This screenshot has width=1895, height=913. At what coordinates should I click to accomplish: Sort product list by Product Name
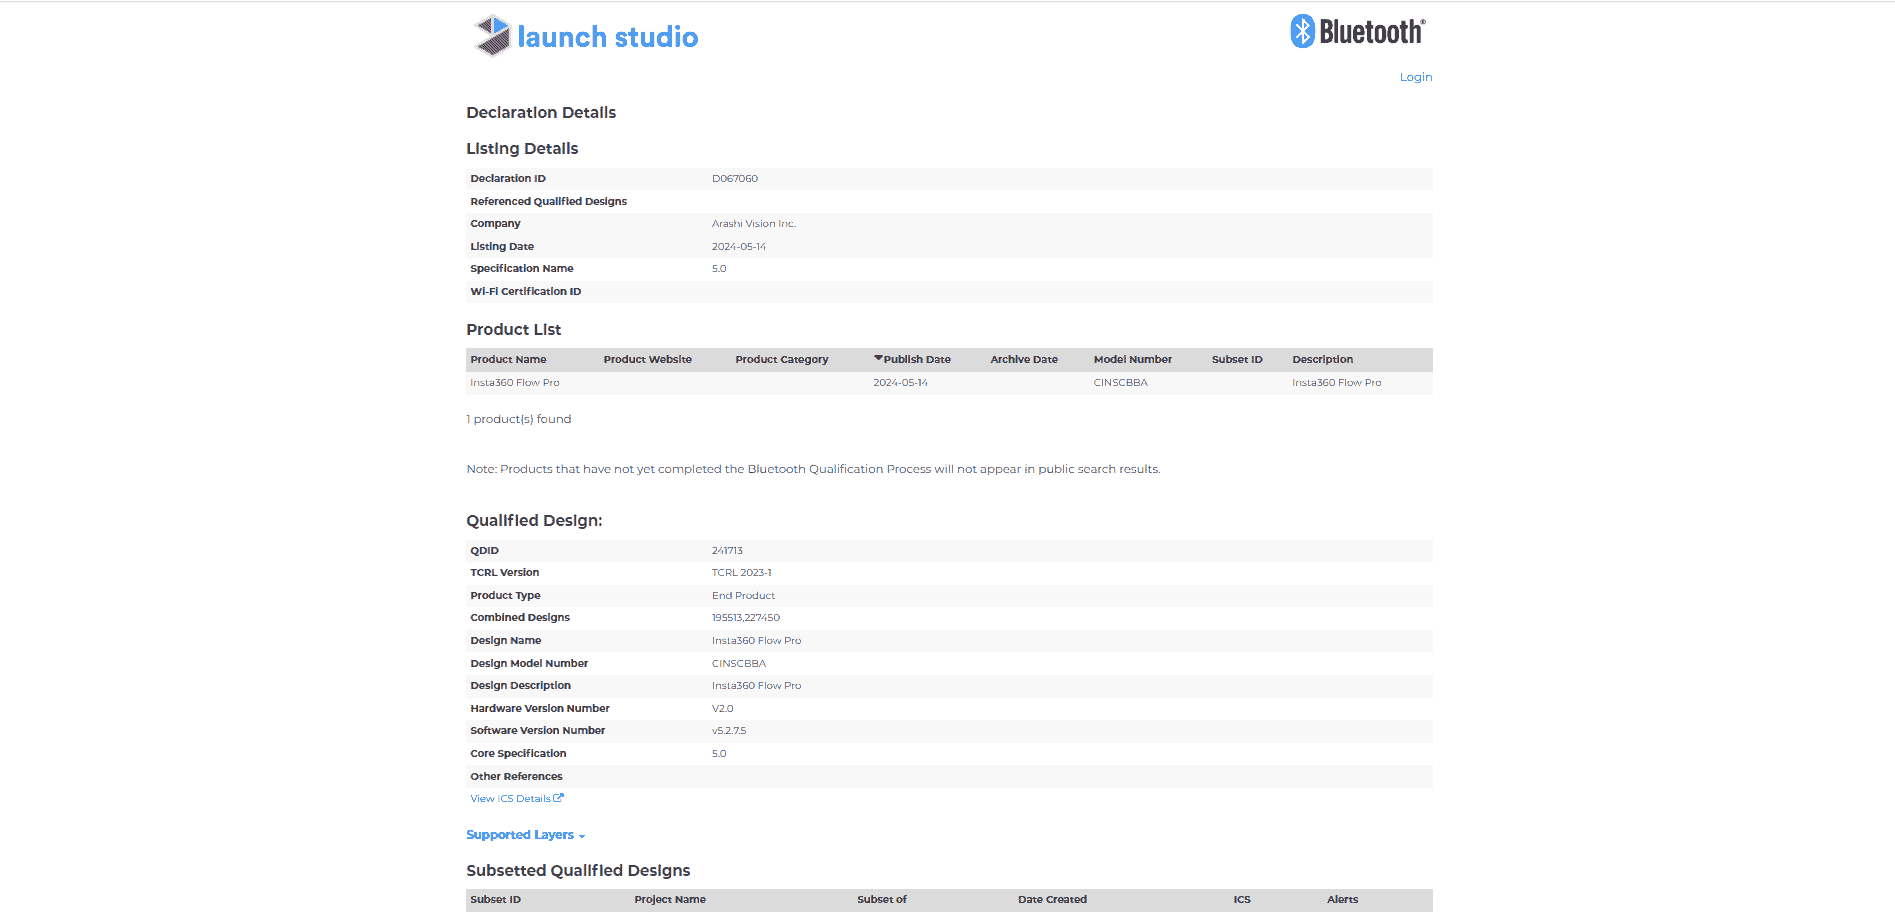click(x=508, y=360)
